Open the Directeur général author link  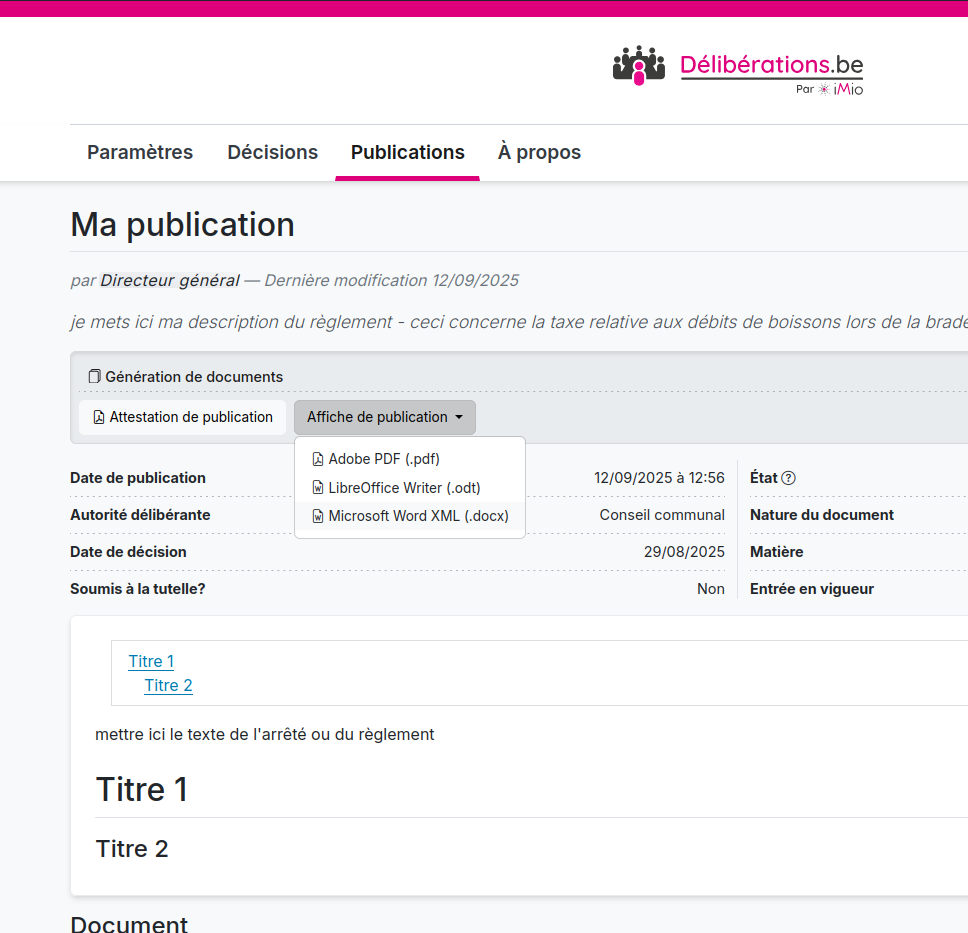point(169,280)
